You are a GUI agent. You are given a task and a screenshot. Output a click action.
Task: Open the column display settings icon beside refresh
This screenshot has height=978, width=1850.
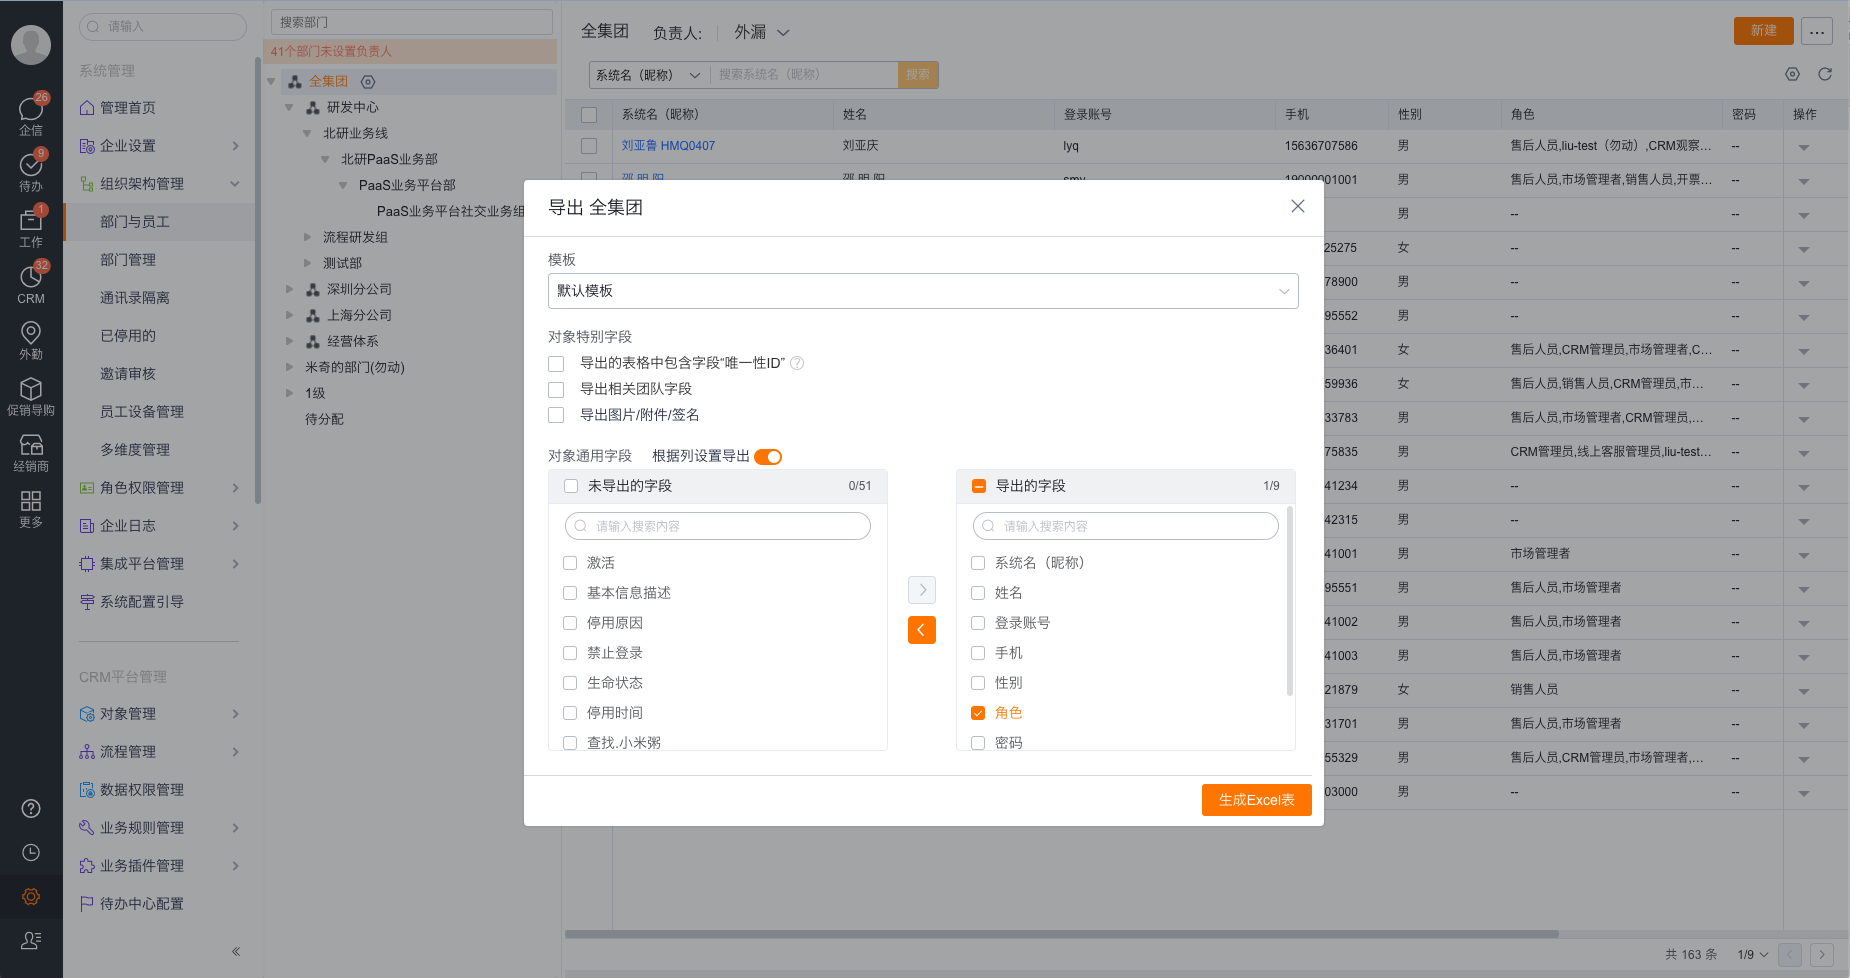pos(1791,74)
